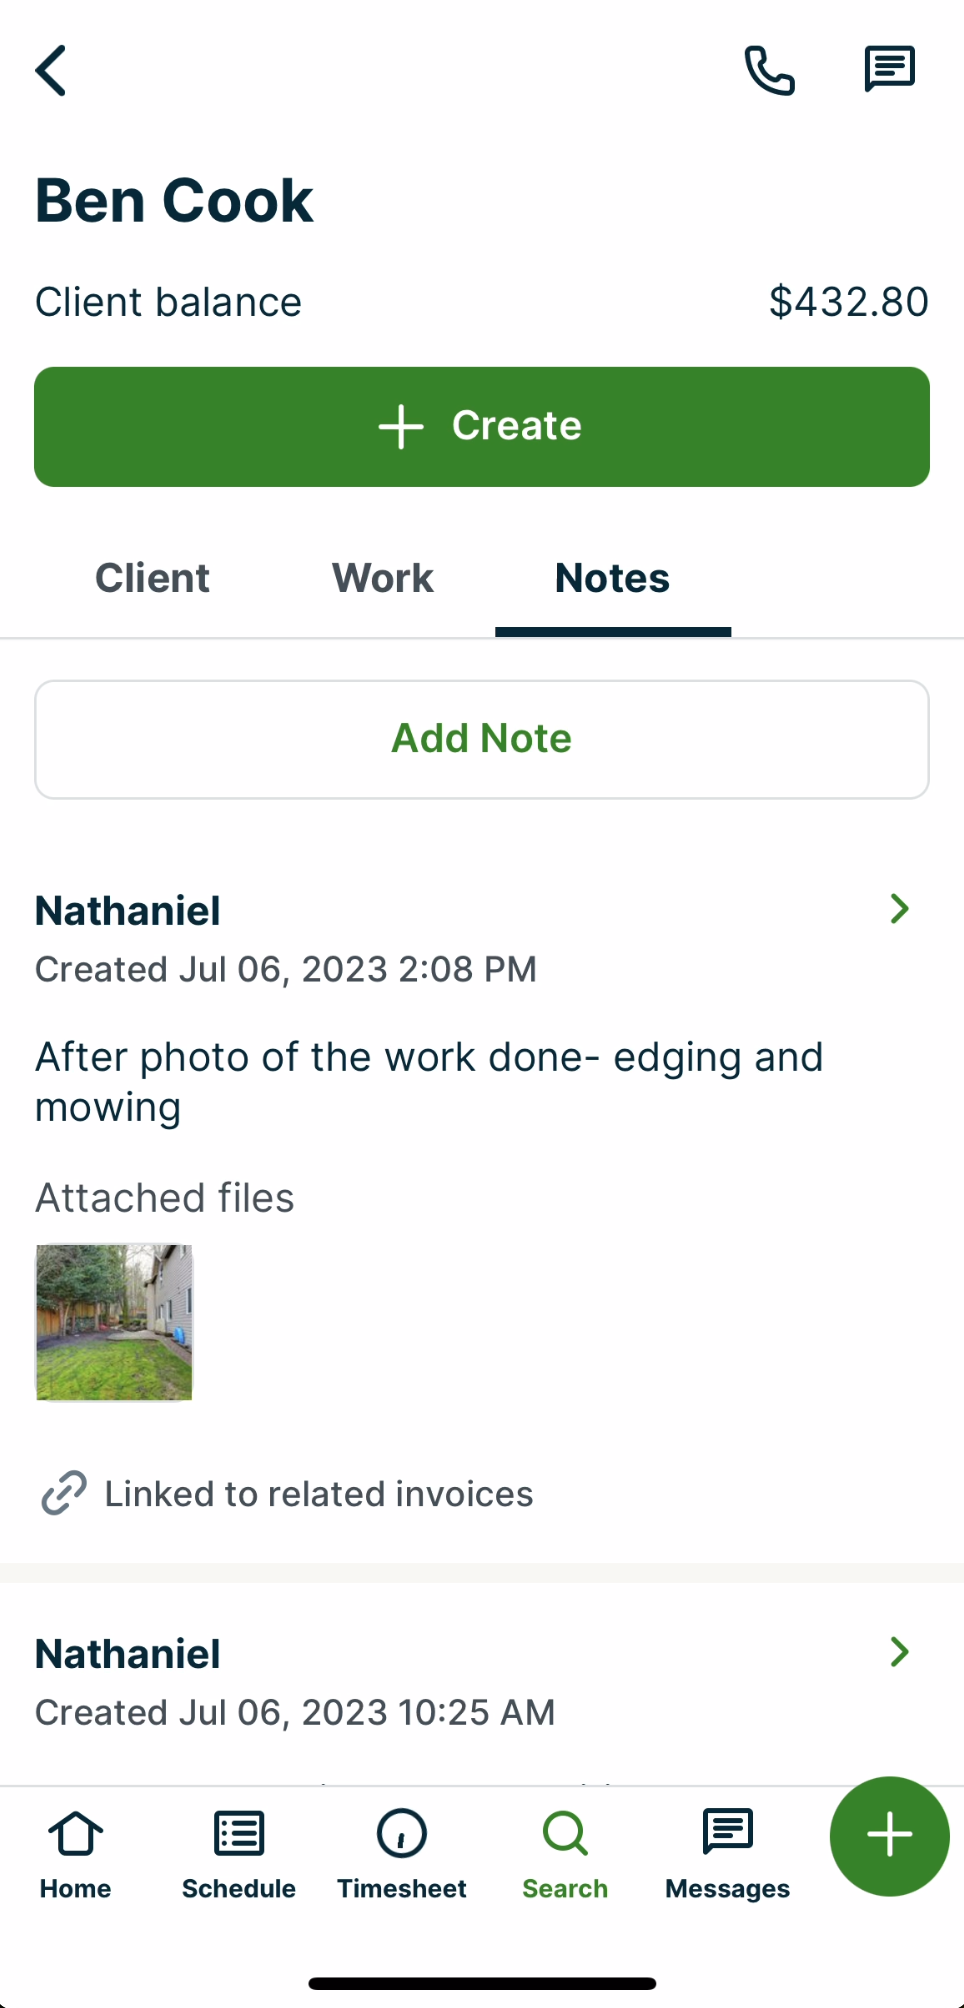Image resolution: width=964 pixels, height=2008 pixels.
Task: Open text message icon in header
Action: (889, 70)
